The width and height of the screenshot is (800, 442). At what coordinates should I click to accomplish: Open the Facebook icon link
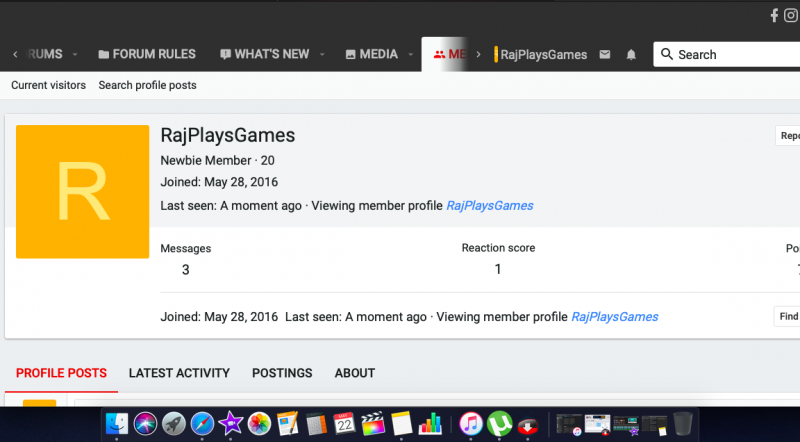[773, 15]
